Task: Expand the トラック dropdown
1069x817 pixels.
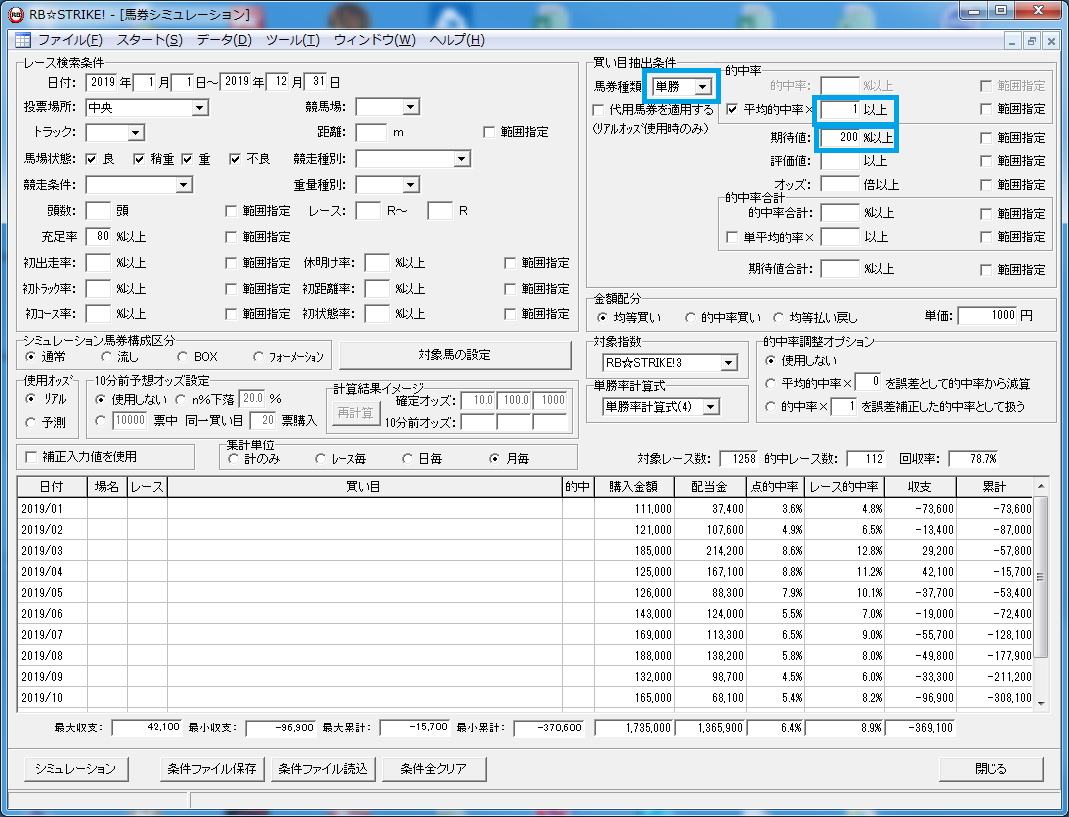Action: click(x=136, y=132)
